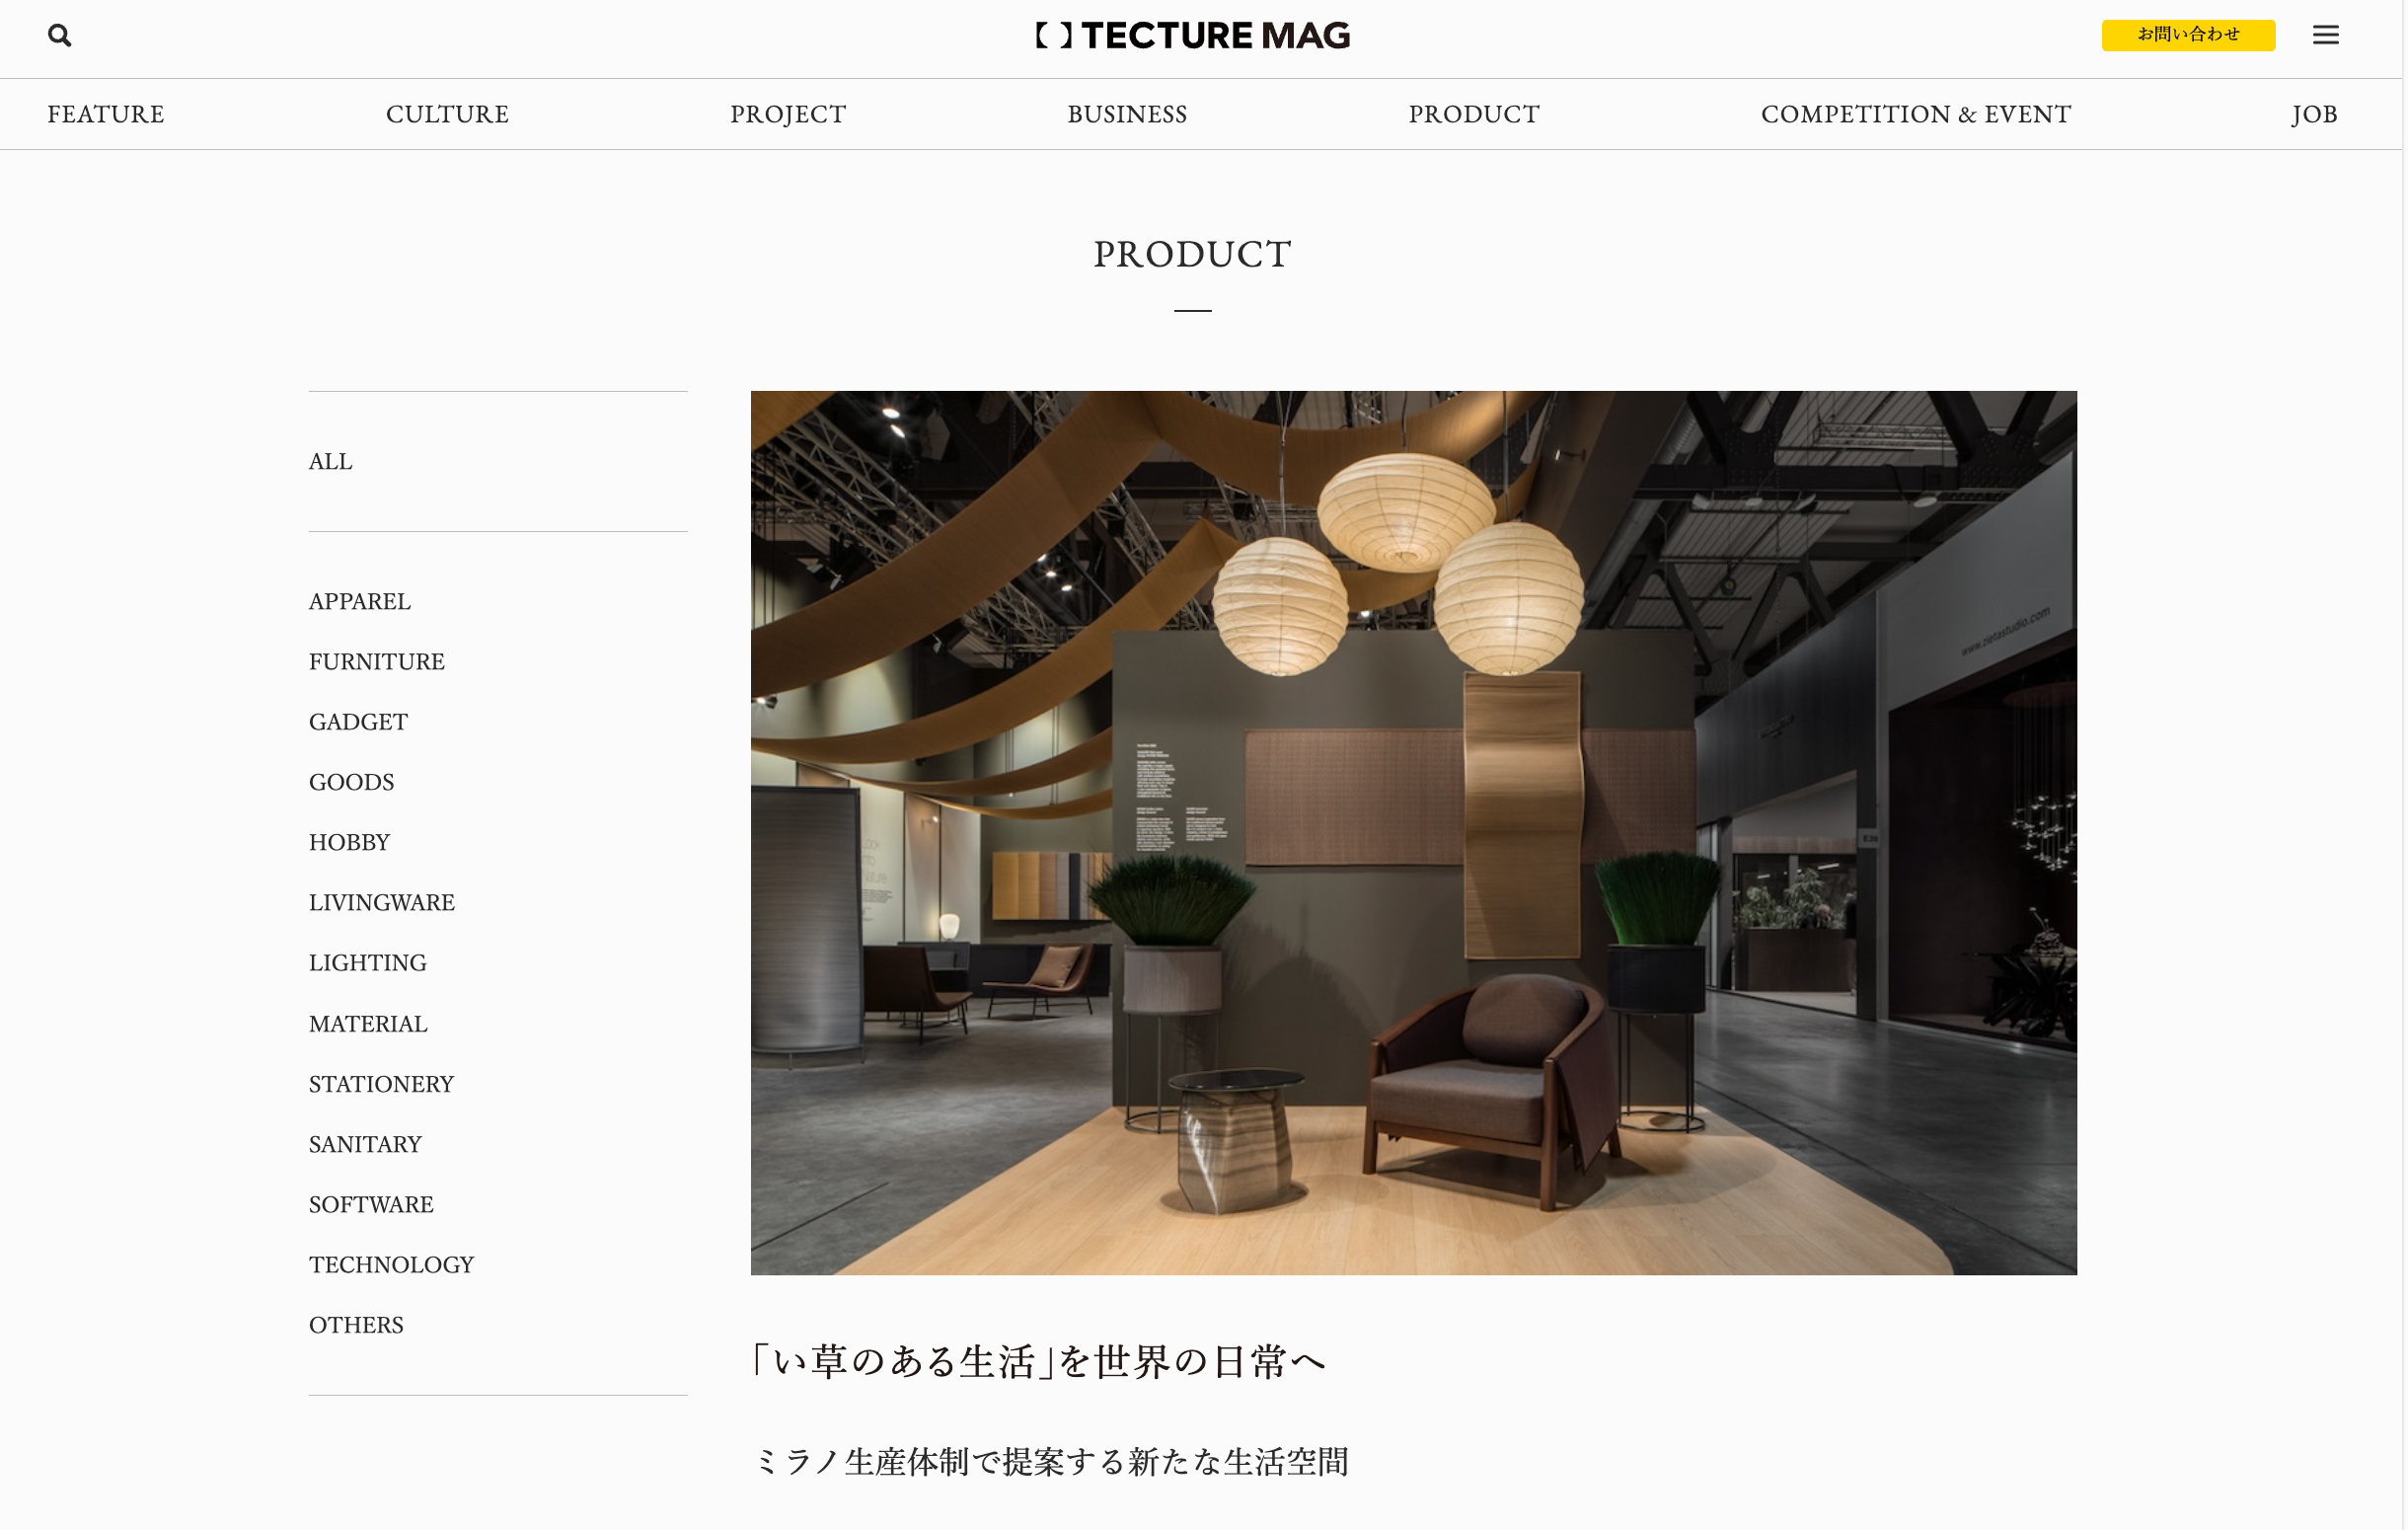Filter products by FURNITURE

[x=377, y=661]
